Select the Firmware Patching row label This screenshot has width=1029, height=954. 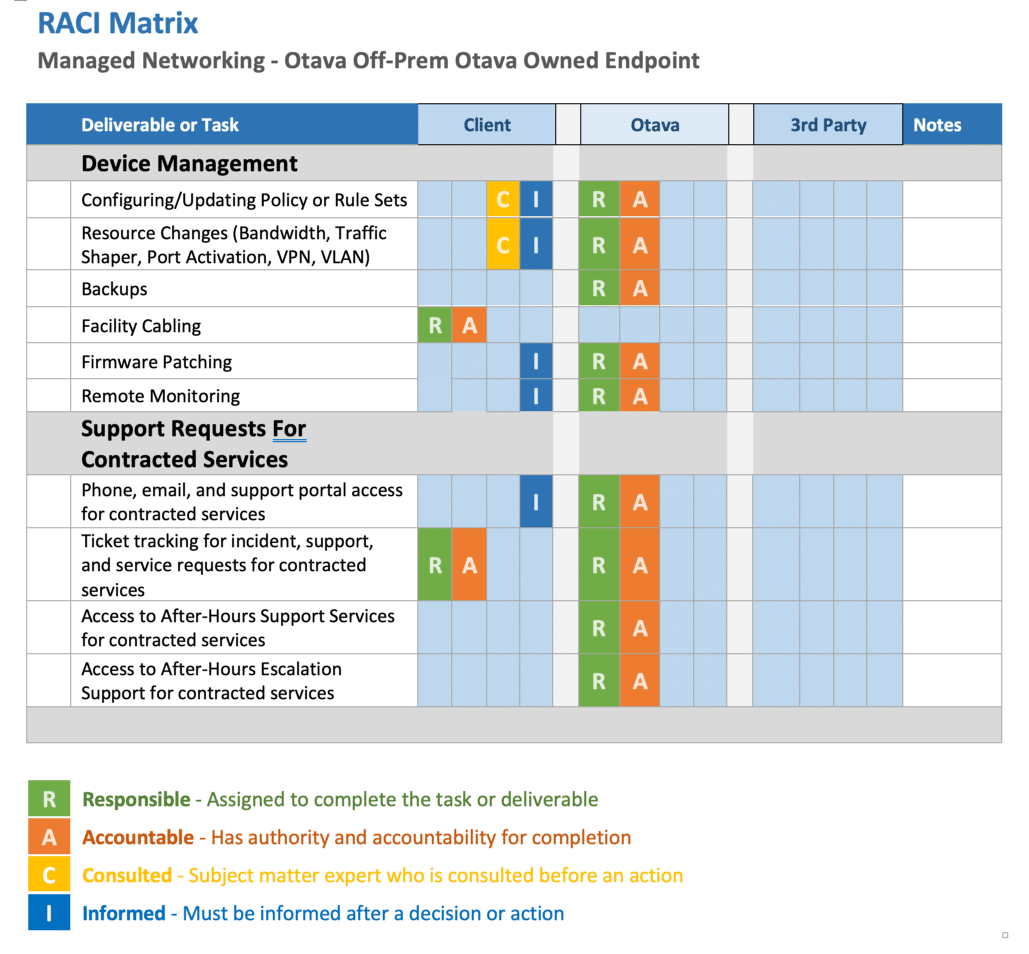[156, 362]
